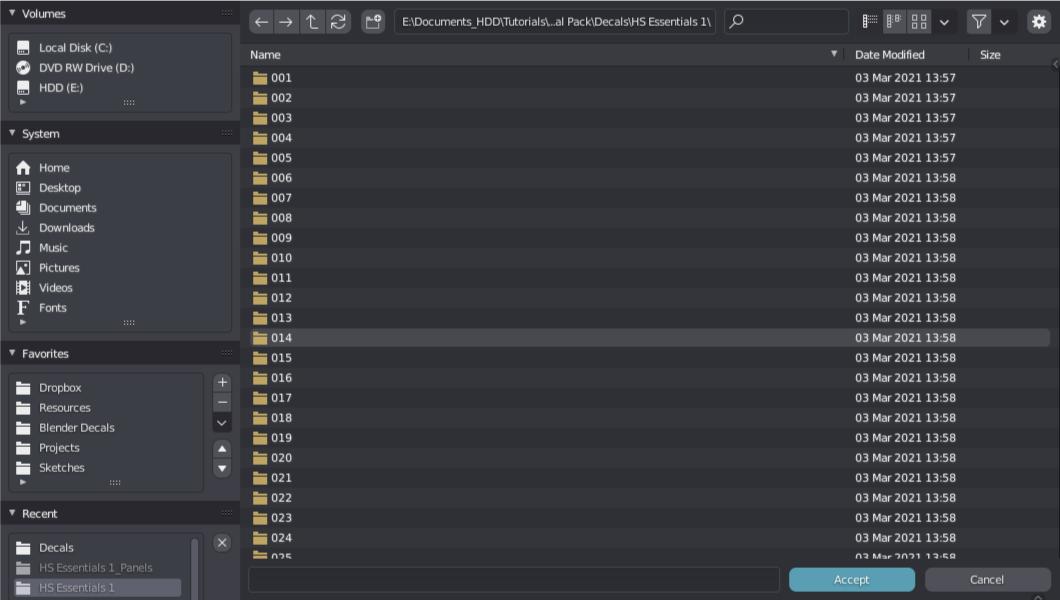Select folder 024

648,538
